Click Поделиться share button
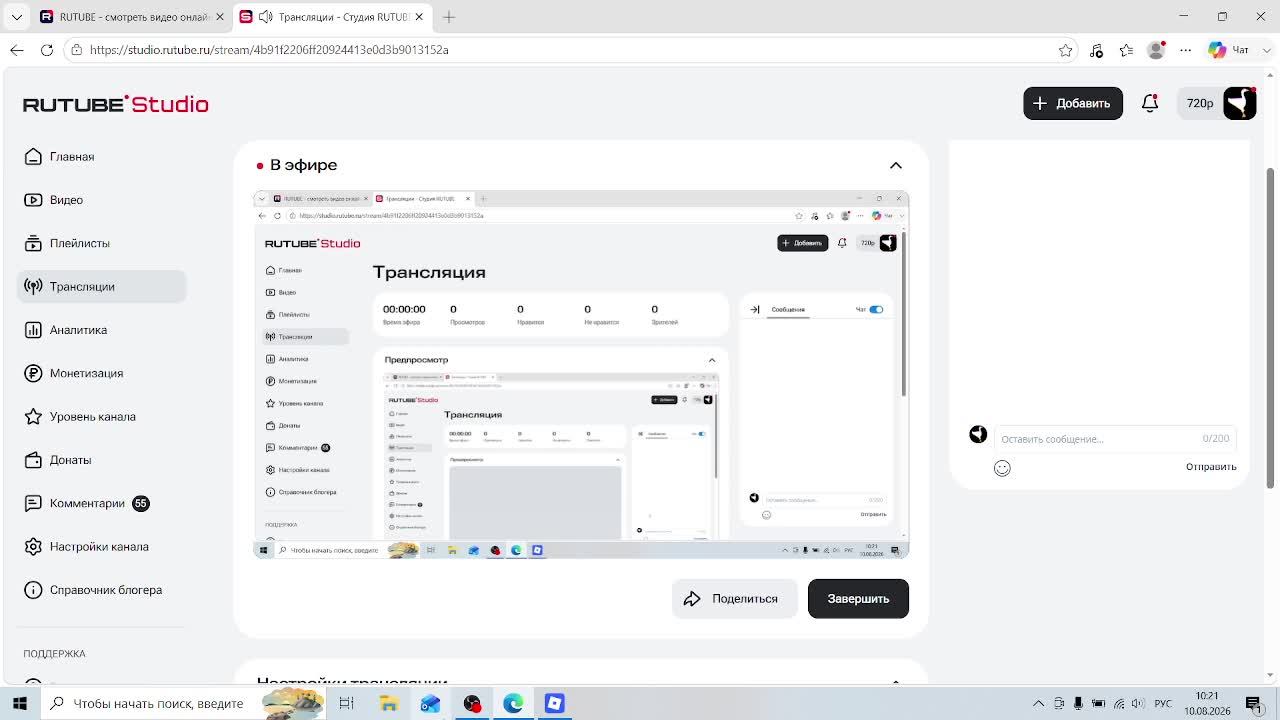 (x=734, y=599)
